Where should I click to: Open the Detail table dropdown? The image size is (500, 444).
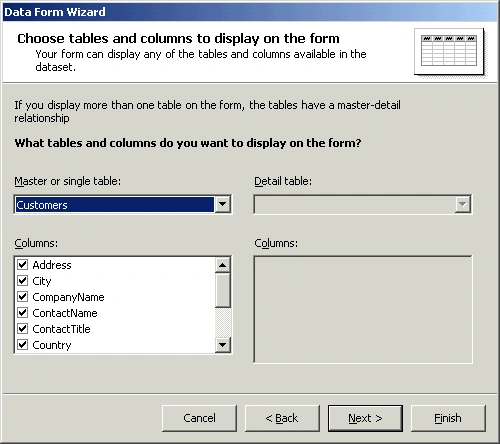[x=463, y=204]
